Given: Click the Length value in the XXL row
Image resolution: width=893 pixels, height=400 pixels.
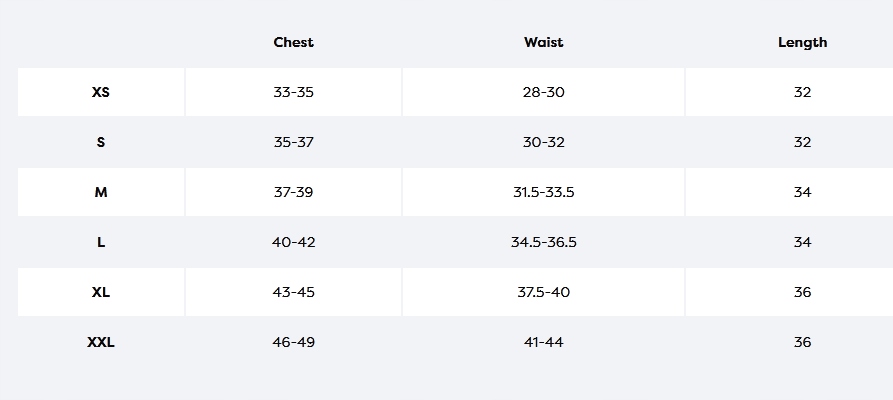Looking at the screenshot, I should tap(802, 342).
